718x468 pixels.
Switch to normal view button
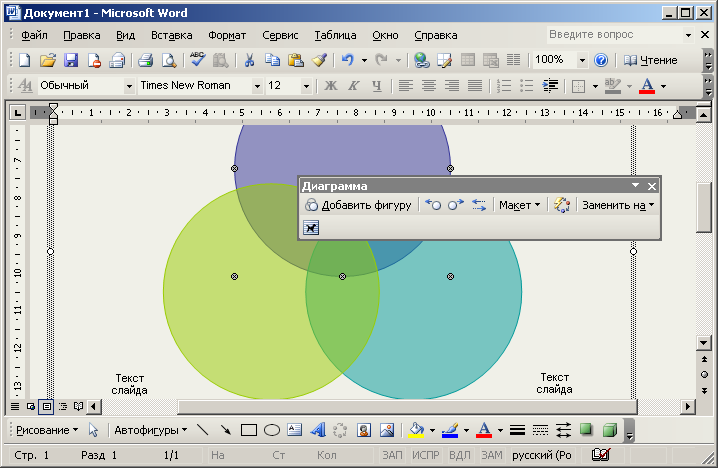(15, 406)
